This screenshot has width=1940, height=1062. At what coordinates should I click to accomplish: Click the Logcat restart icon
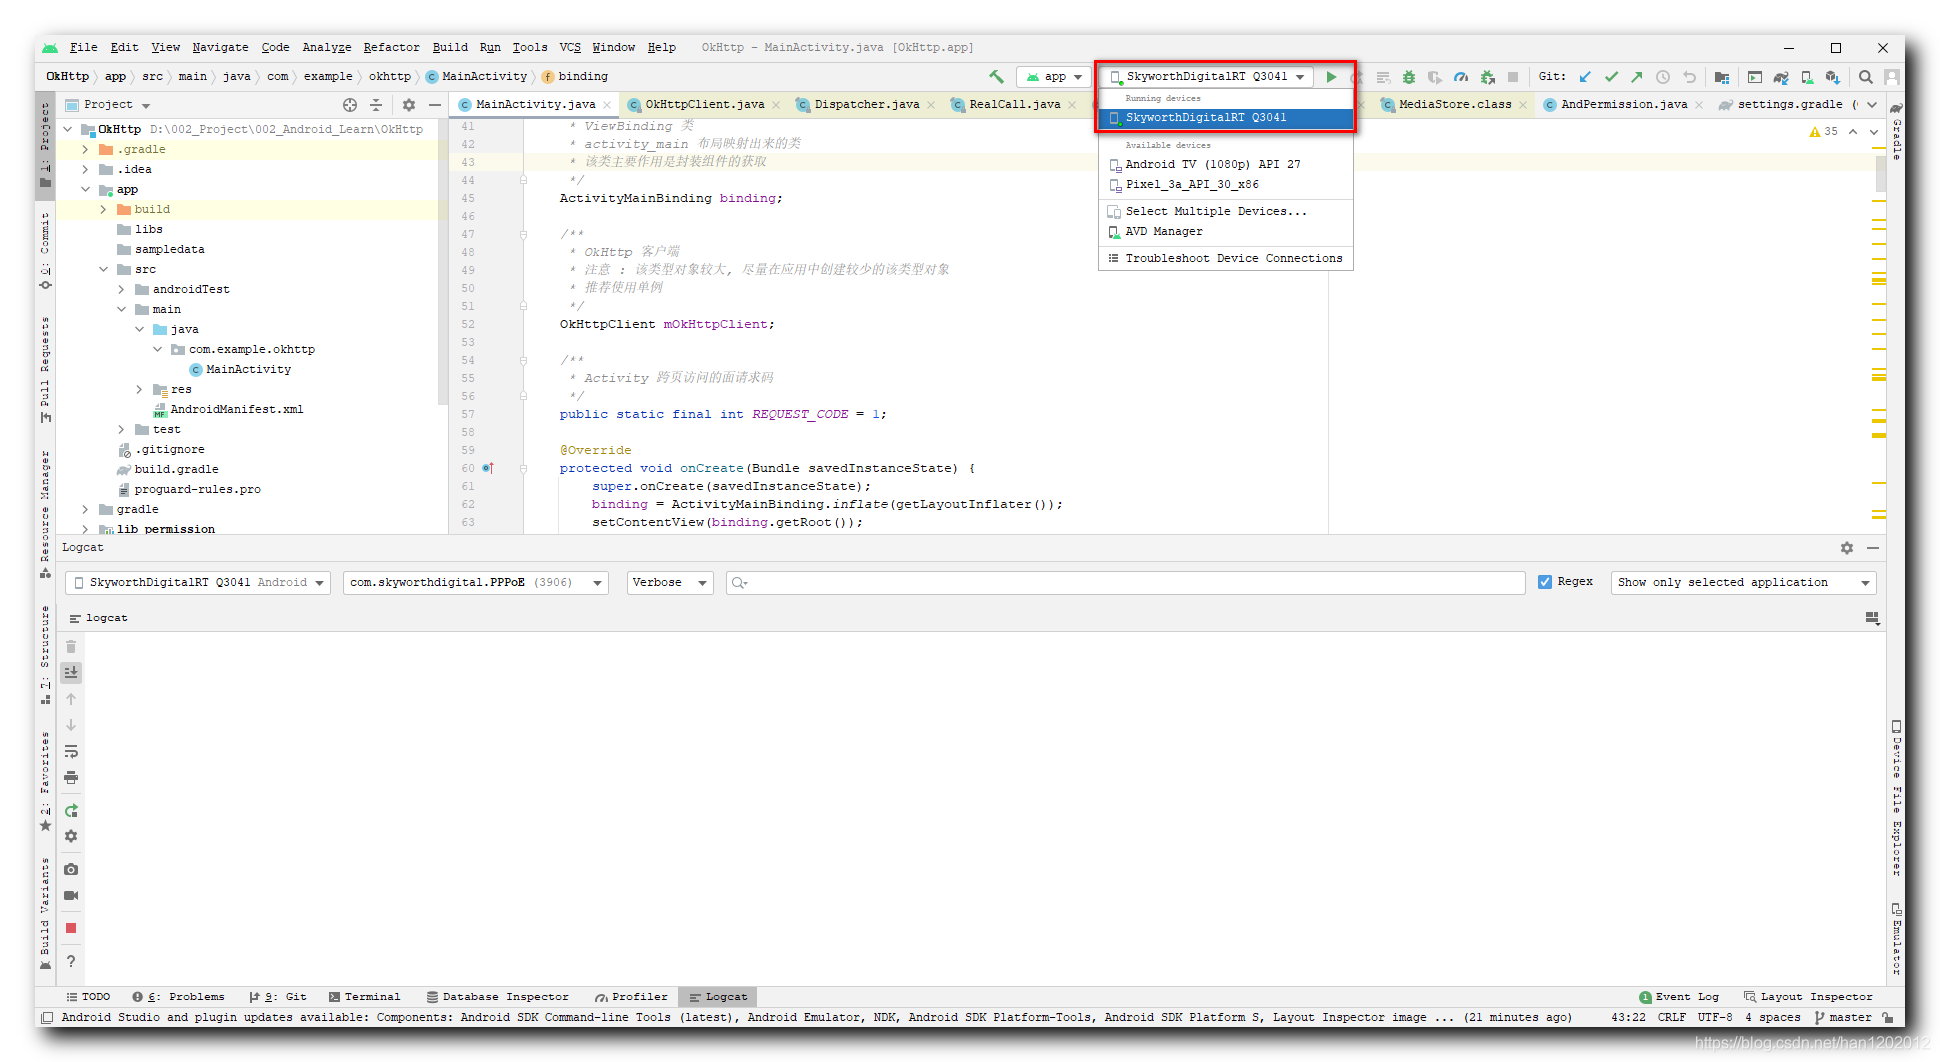[x=71, y=810]
